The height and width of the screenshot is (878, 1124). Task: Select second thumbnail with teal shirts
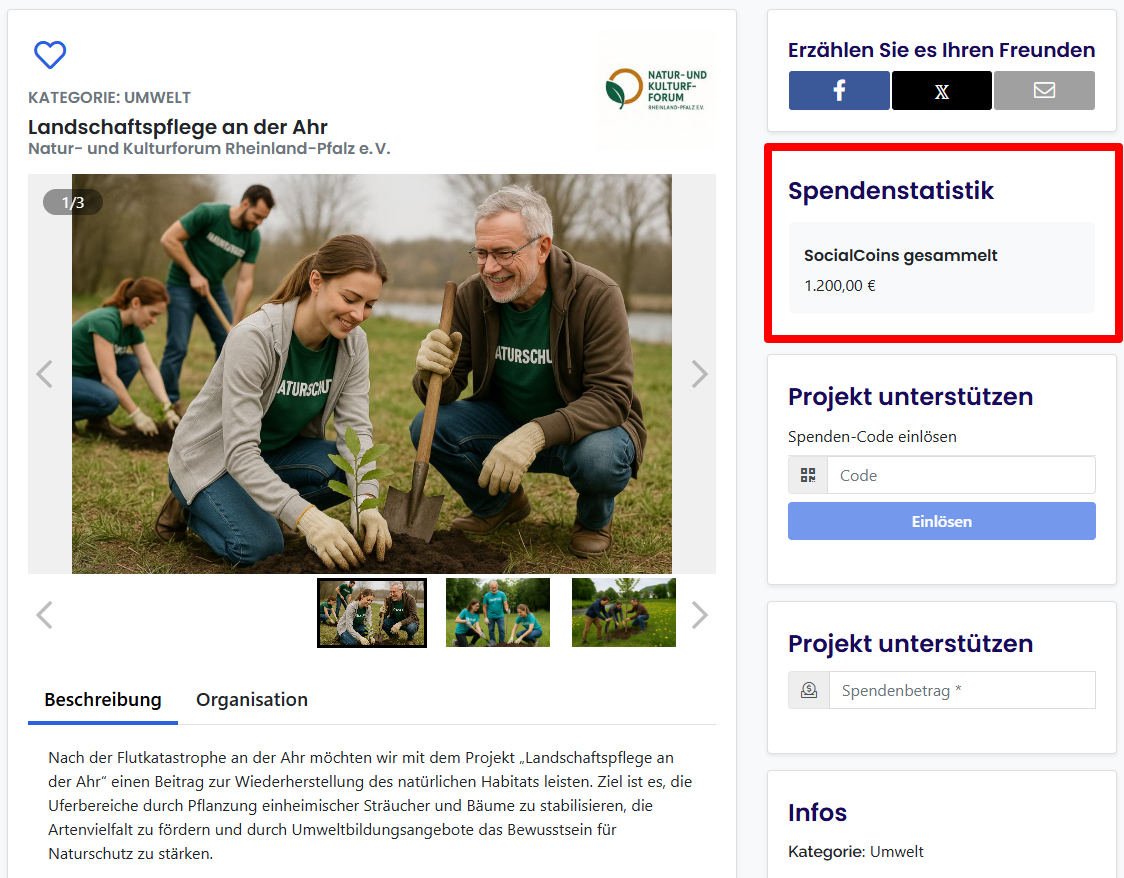click(x=498, y=613)
